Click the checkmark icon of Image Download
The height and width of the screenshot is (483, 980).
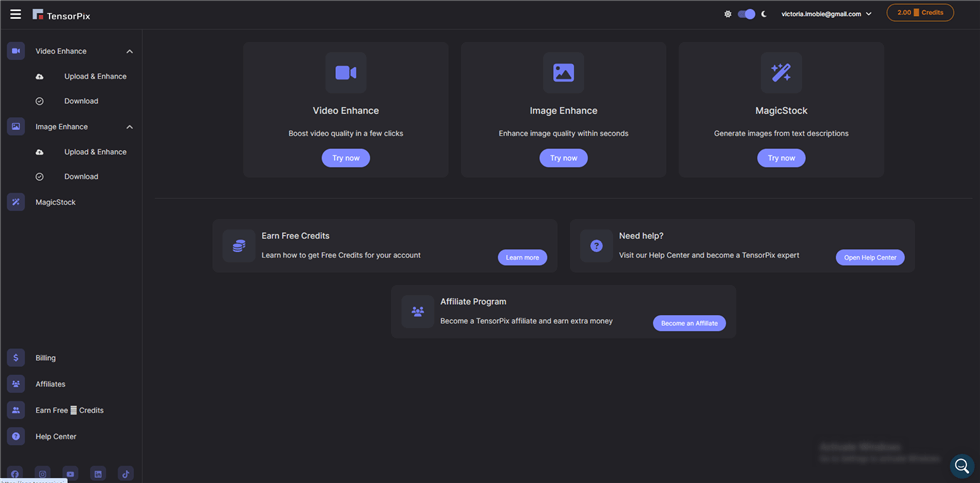[x=39, y=177]
